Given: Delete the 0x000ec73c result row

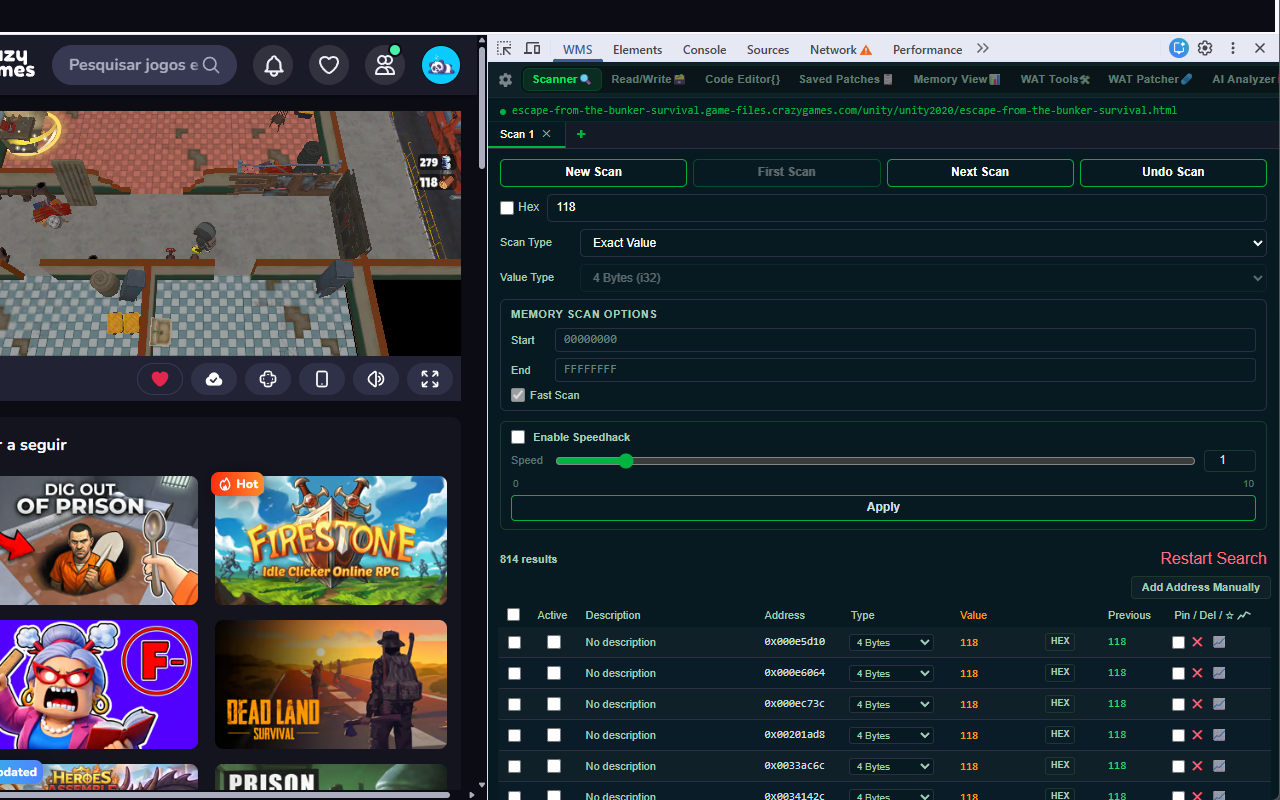Looking at the screenshot, I should click(1197, 704).
